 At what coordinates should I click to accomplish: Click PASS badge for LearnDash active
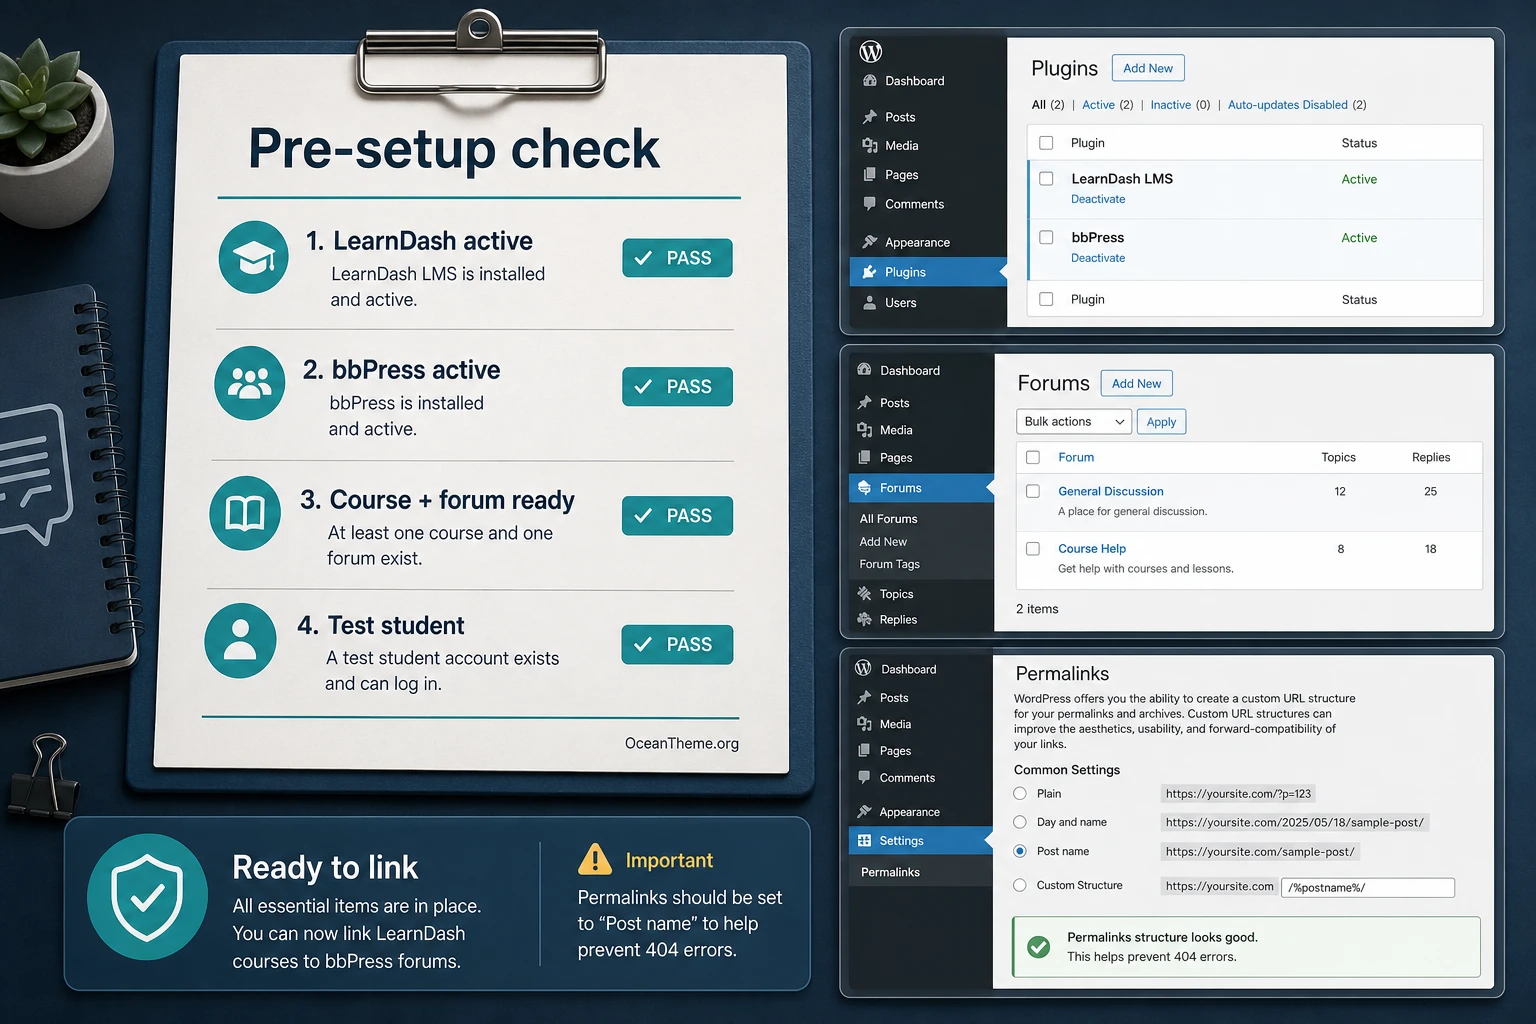tap(677, 258)
